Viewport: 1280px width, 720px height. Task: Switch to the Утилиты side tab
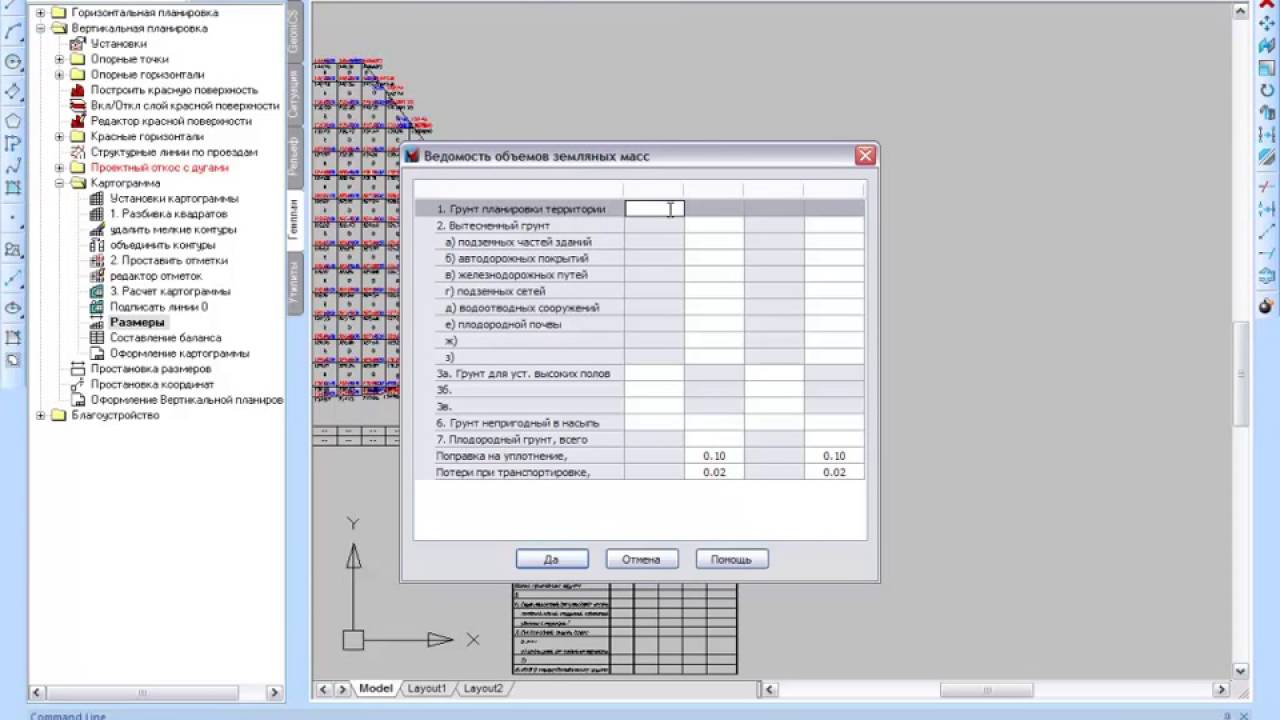295,284
